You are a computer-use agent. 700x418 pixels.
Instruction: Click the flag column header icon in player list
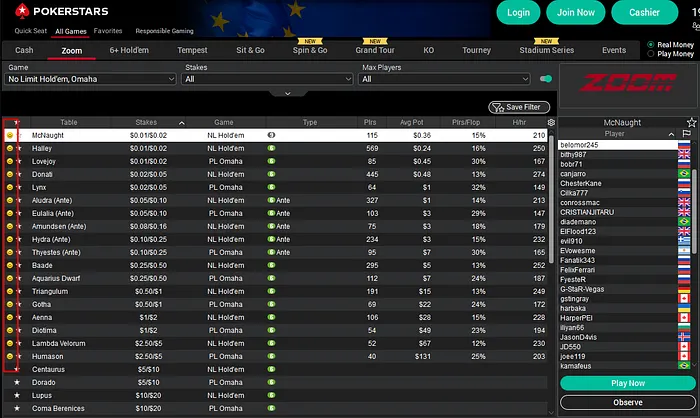(x=687, y=134)
